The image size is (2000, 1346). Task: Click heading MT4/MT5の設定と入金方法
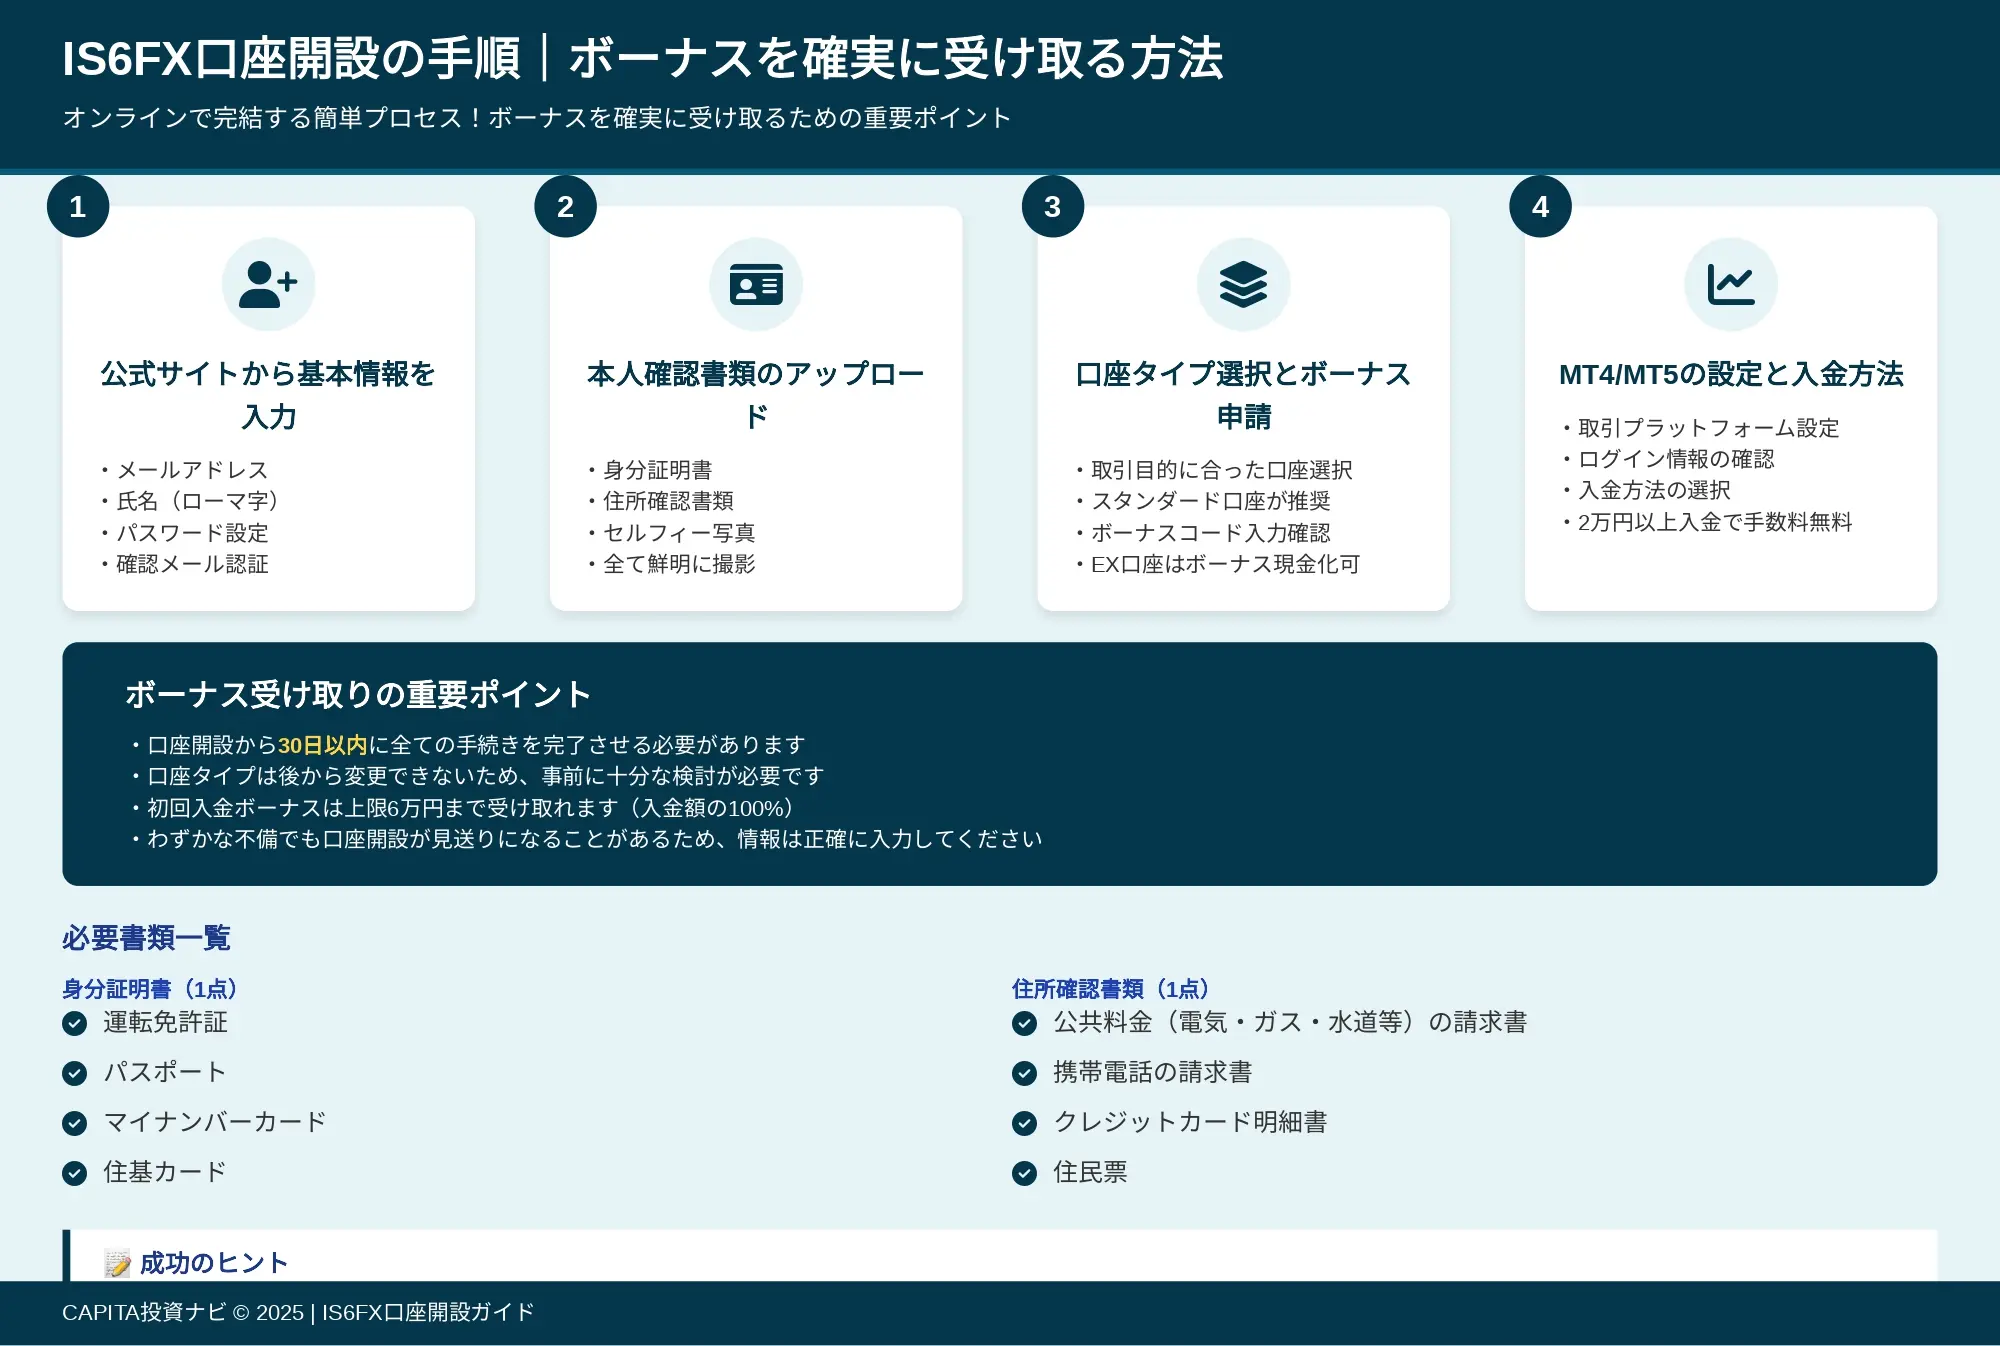1731,374
